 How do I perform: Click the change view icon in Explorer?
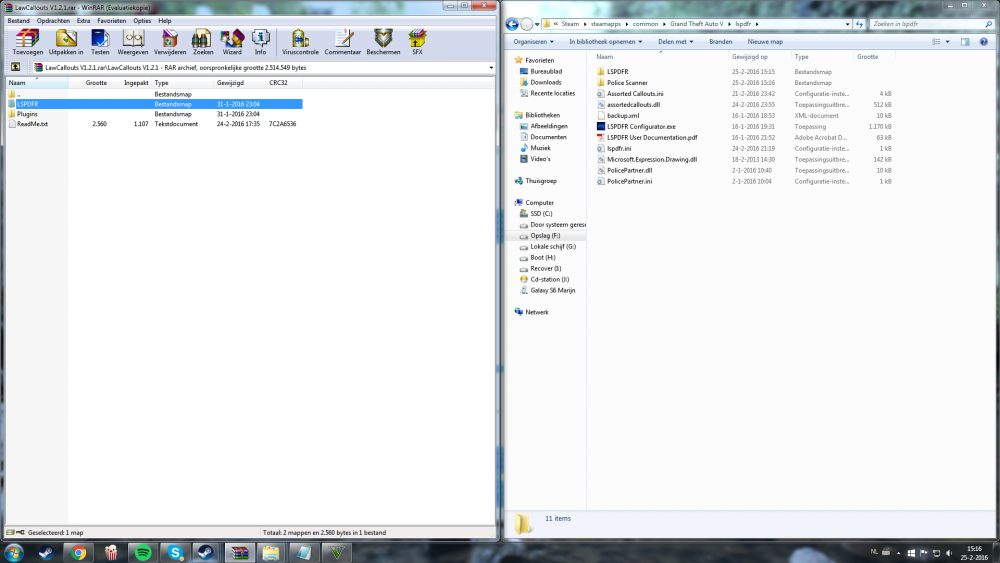pyautogui.click(x=936, y=41)
